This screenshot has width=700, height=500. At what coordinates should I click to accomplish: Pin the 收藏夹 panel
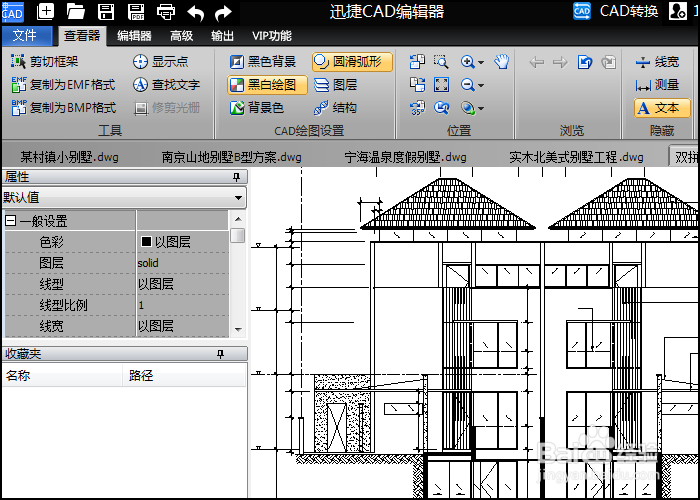click(x=220, y=354)
